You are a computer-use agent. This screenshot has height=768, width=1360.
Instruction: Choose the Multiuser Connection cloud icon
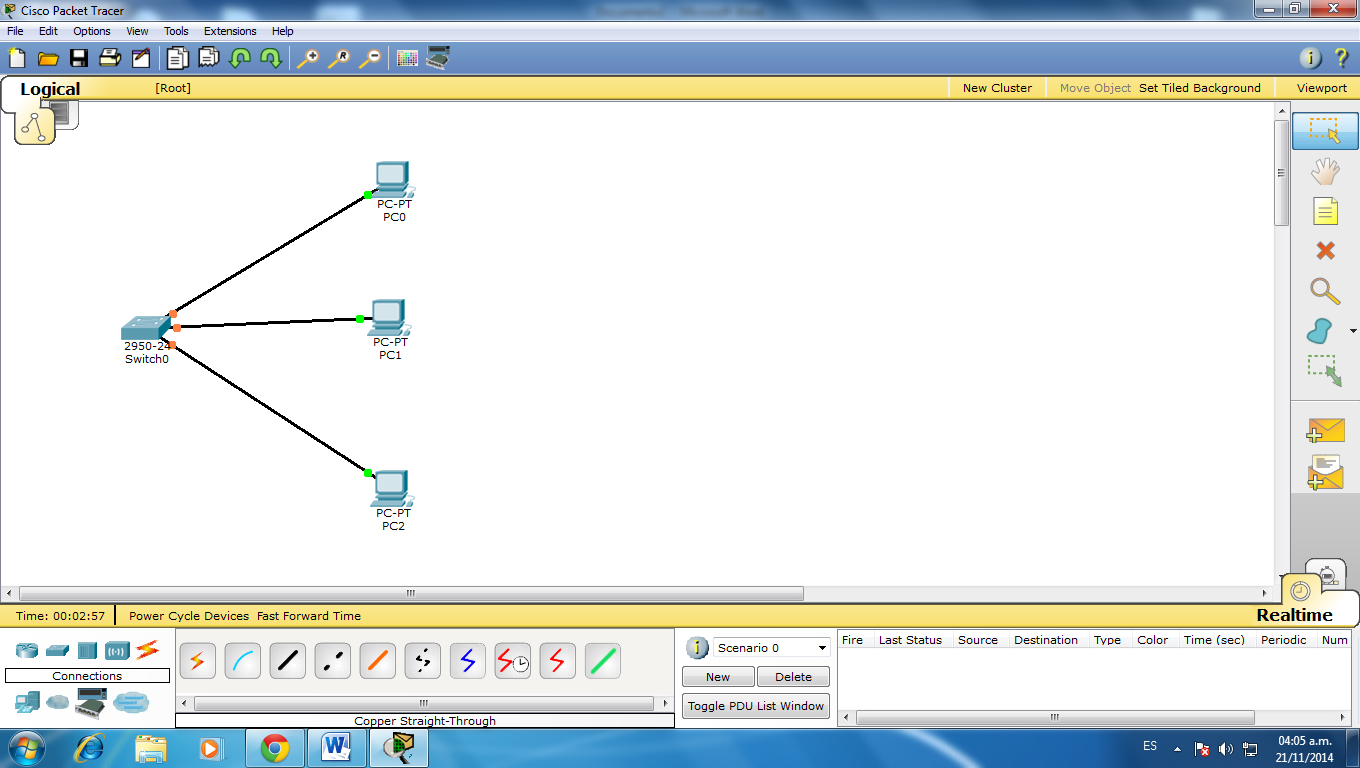[x=131, y=703]
